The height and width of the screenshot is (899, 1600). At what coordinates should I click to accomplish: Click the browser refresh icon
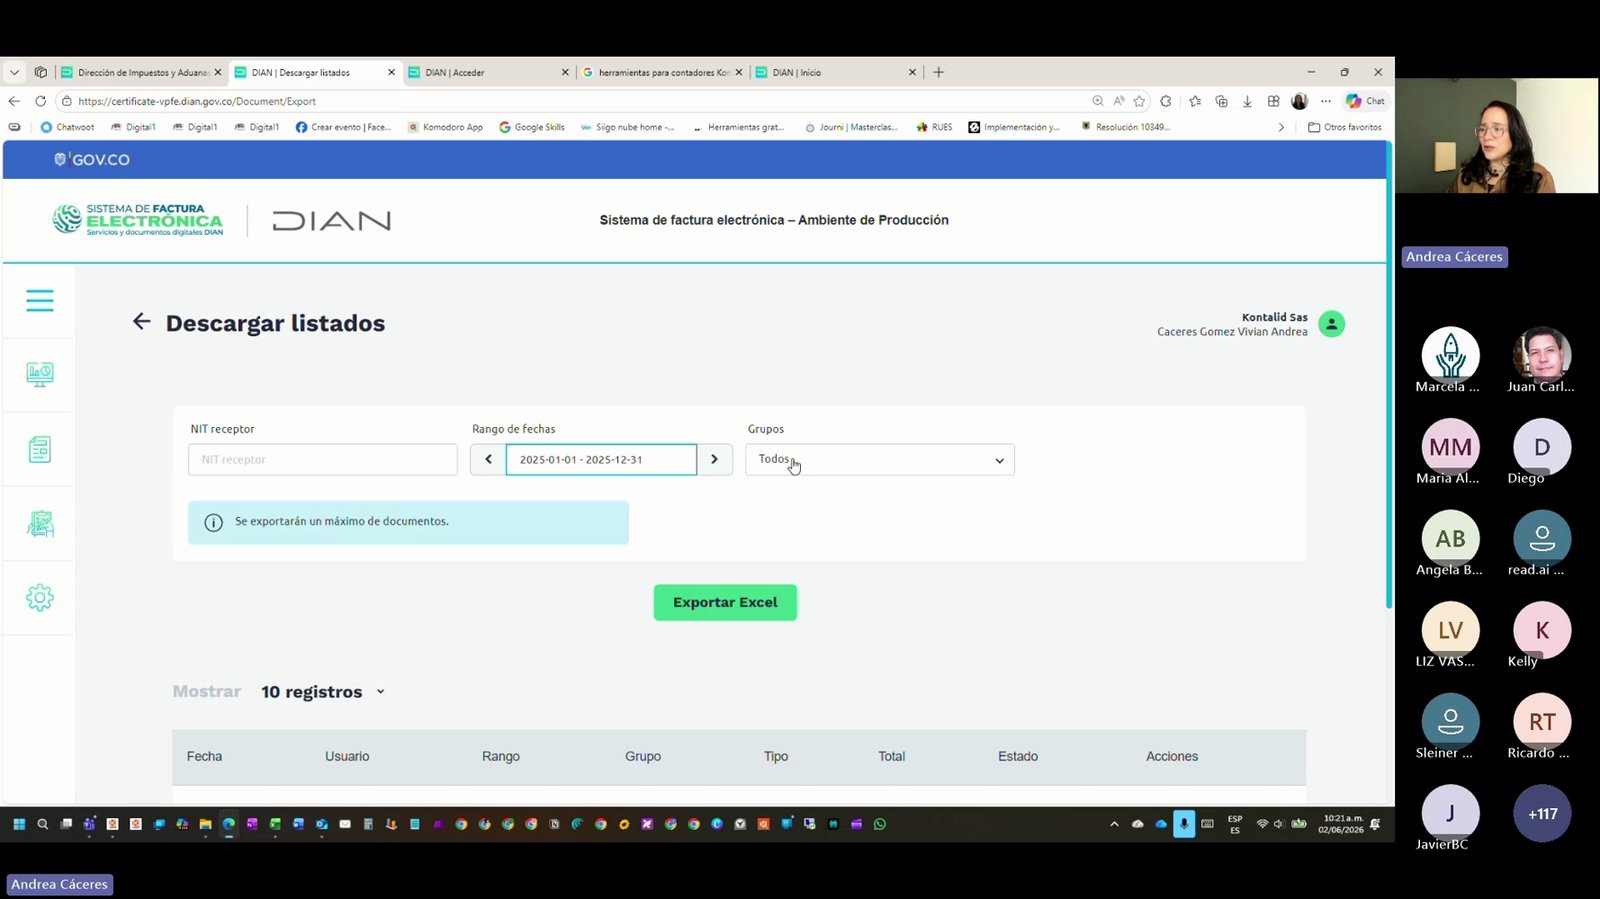pos(41,101)
